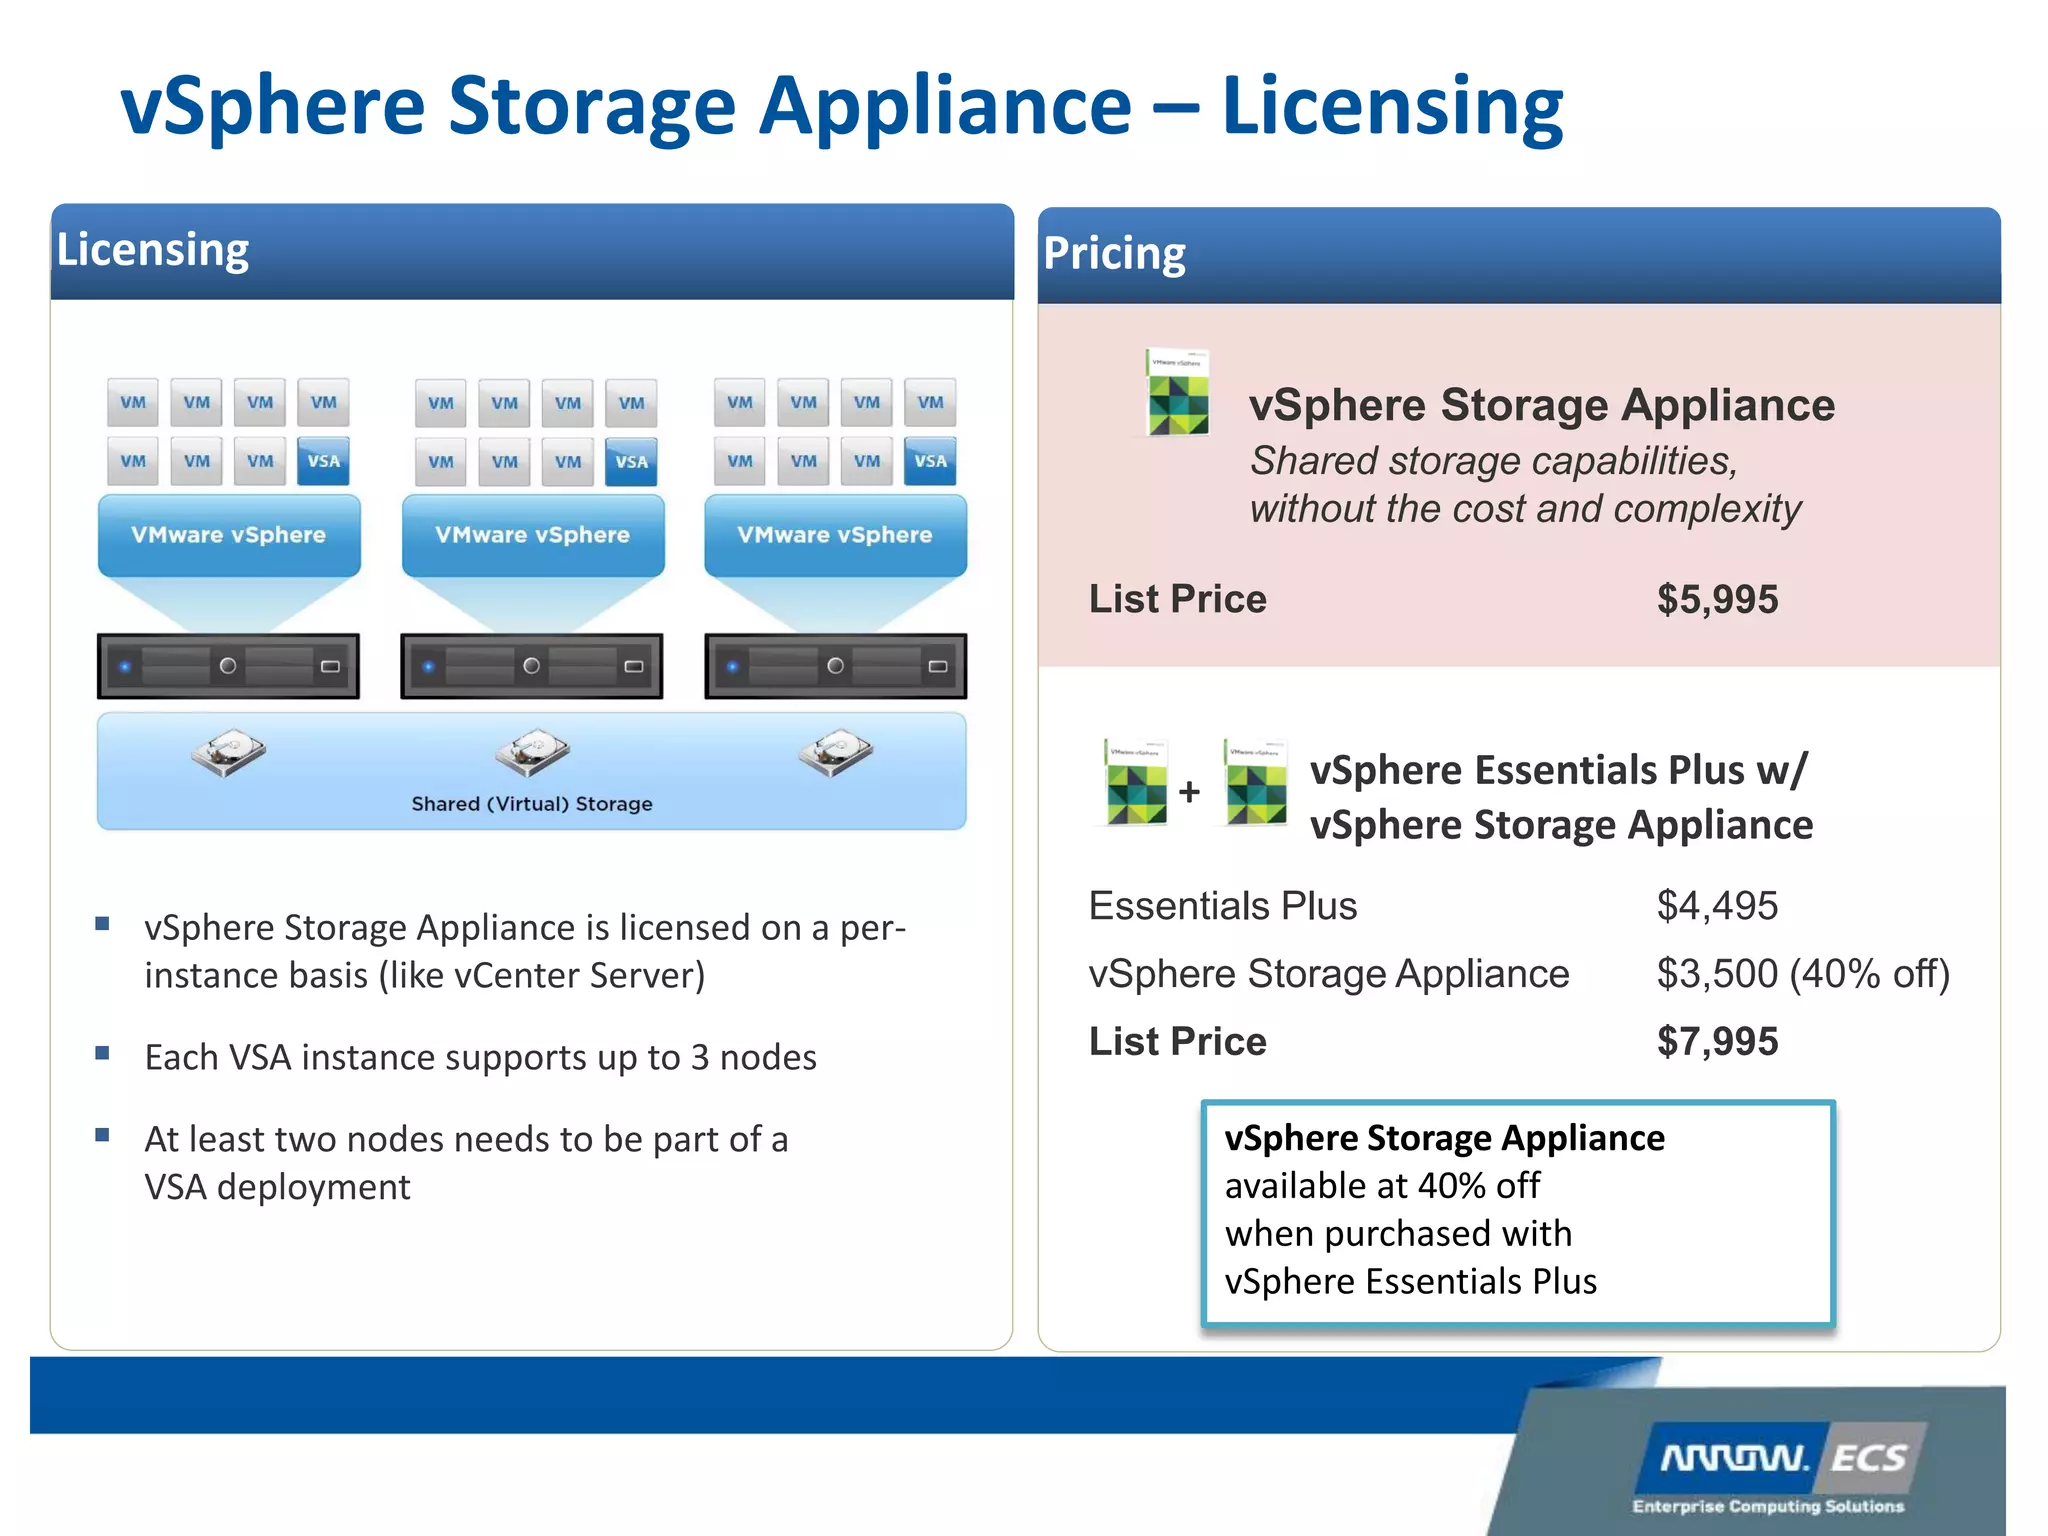Click the middle hard disk drive icon
The image size is (2048, 1536).
click(532, 752)
